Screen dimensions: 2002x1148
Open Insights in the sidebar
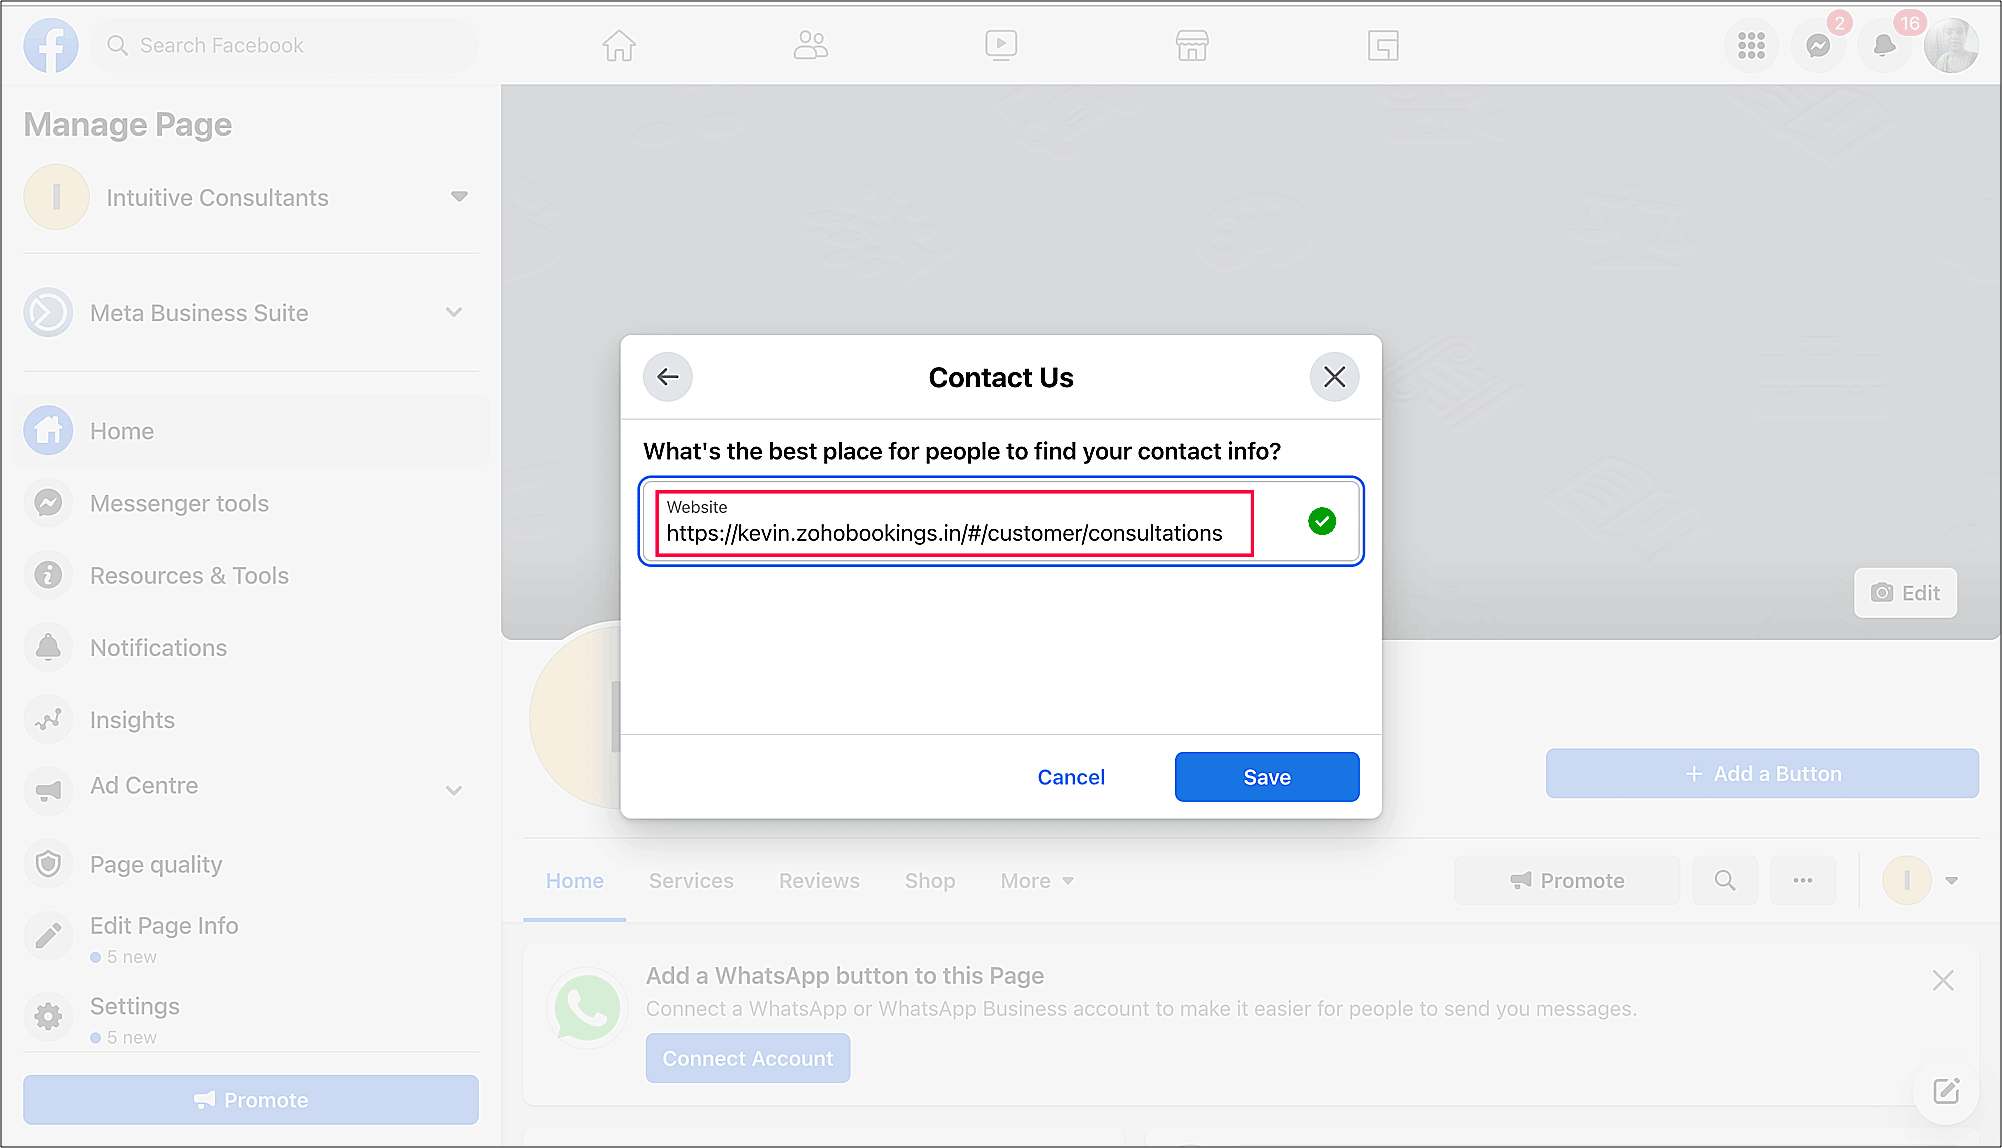[x=132, y=720]
